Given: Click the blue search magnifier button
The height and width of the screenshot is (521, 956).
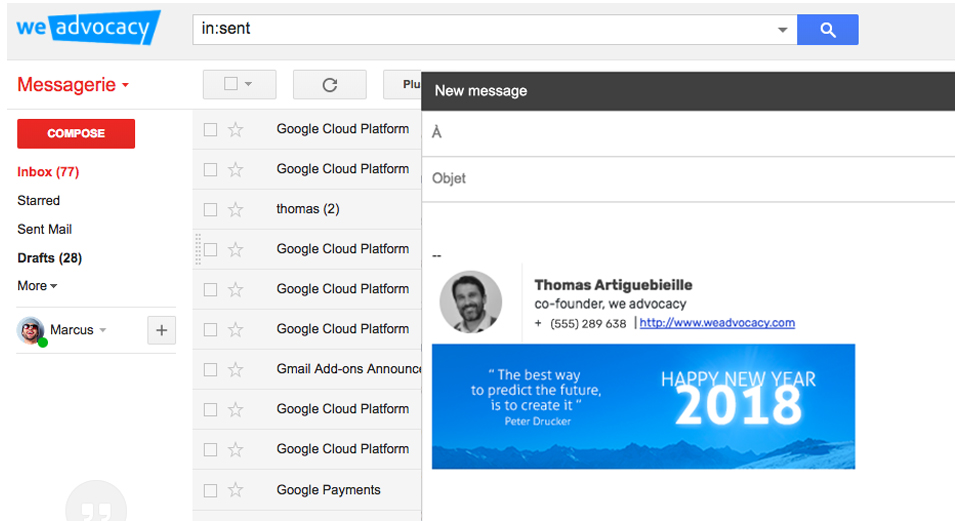Looking at the screenshot, I should 827,29.
